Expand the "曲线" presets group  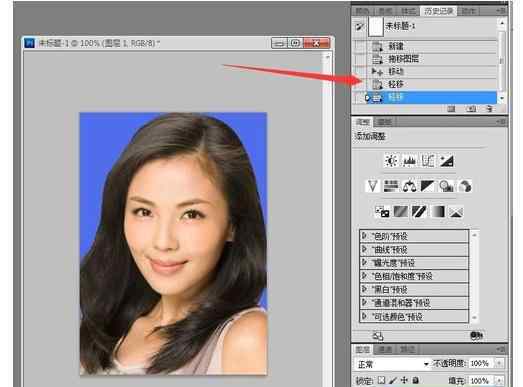click(x=364, y=249)
